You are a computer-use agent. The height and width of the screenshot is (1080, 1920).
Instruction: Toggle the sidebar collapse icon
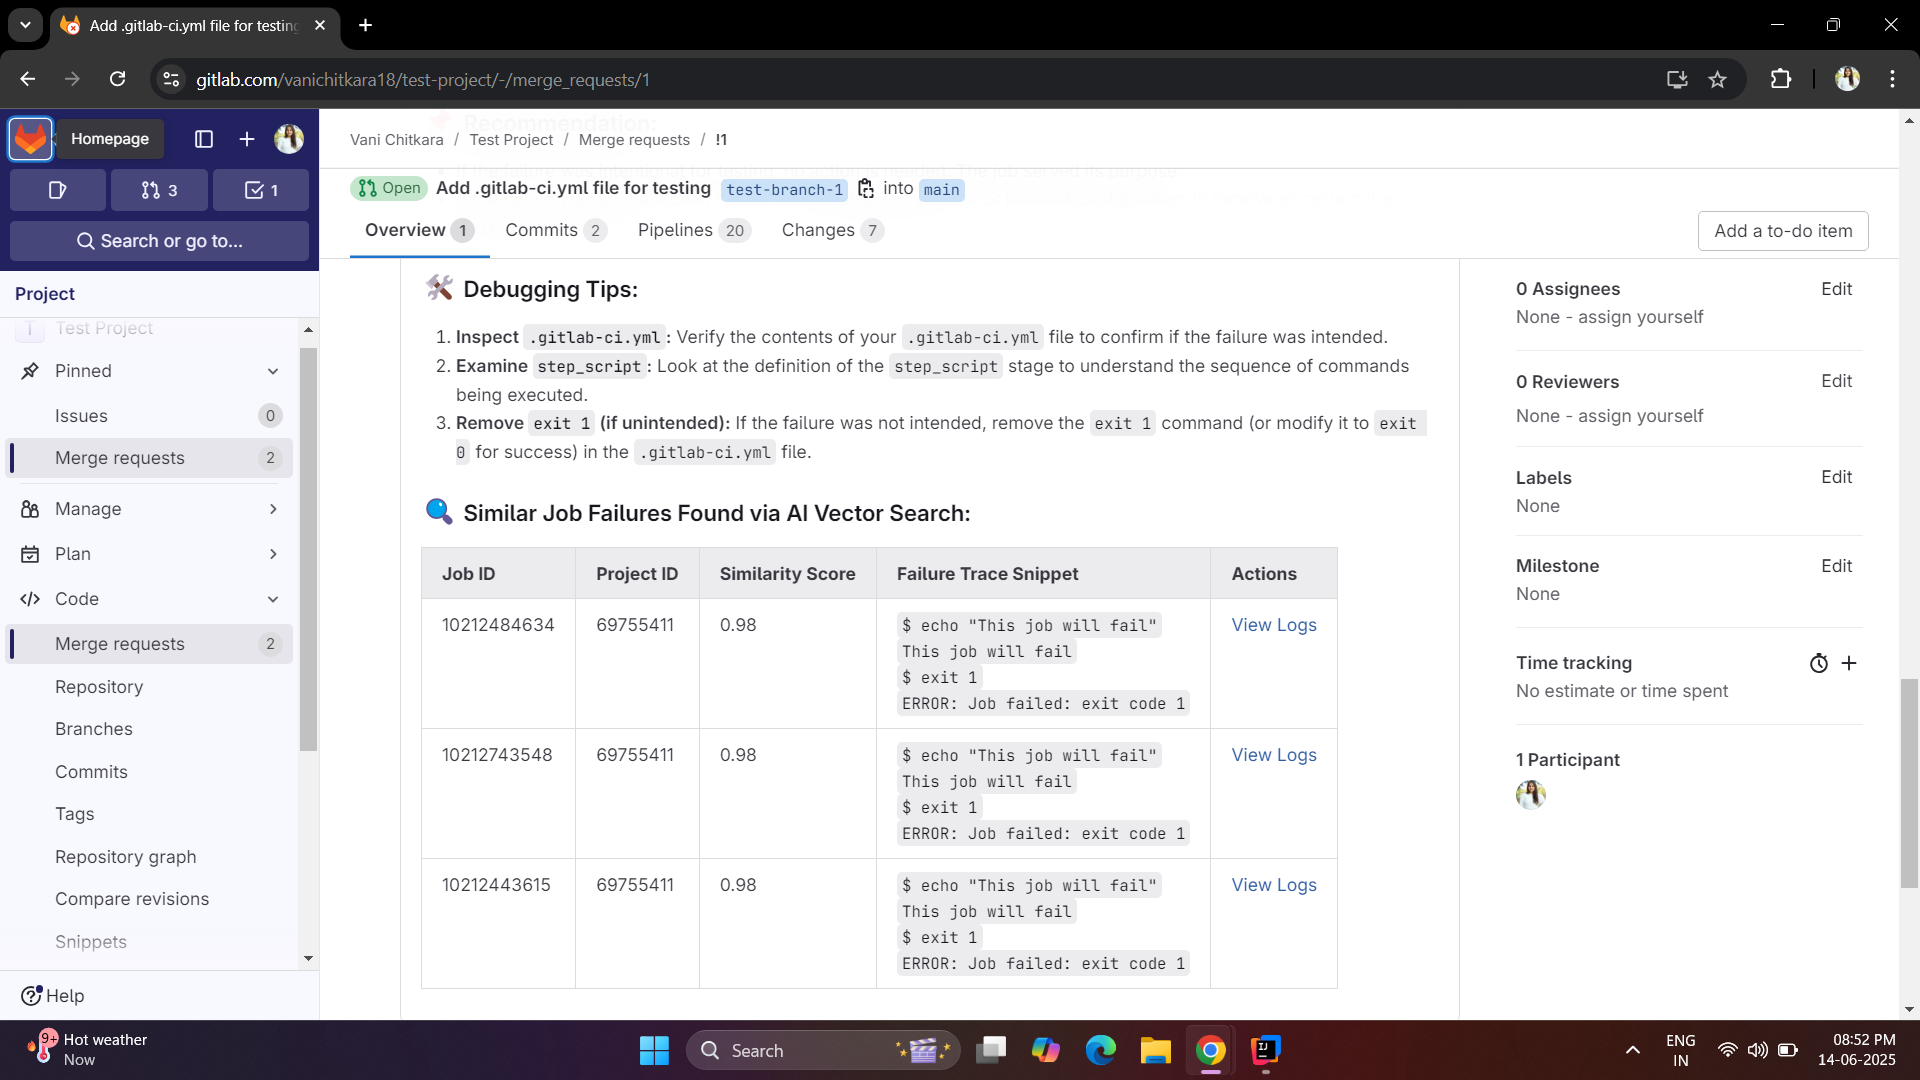204,139
